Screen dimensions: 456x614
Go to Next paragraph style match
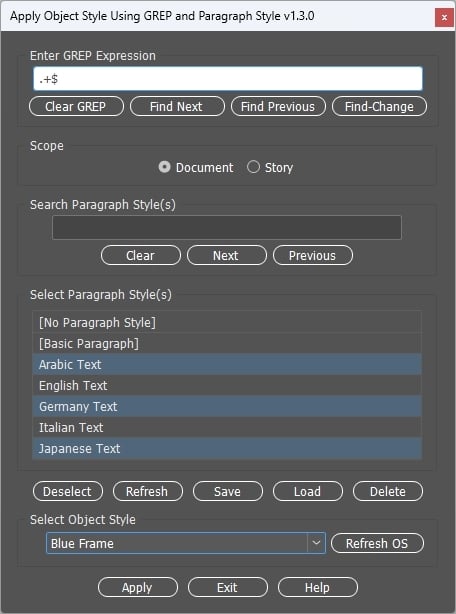coord(227,255)
